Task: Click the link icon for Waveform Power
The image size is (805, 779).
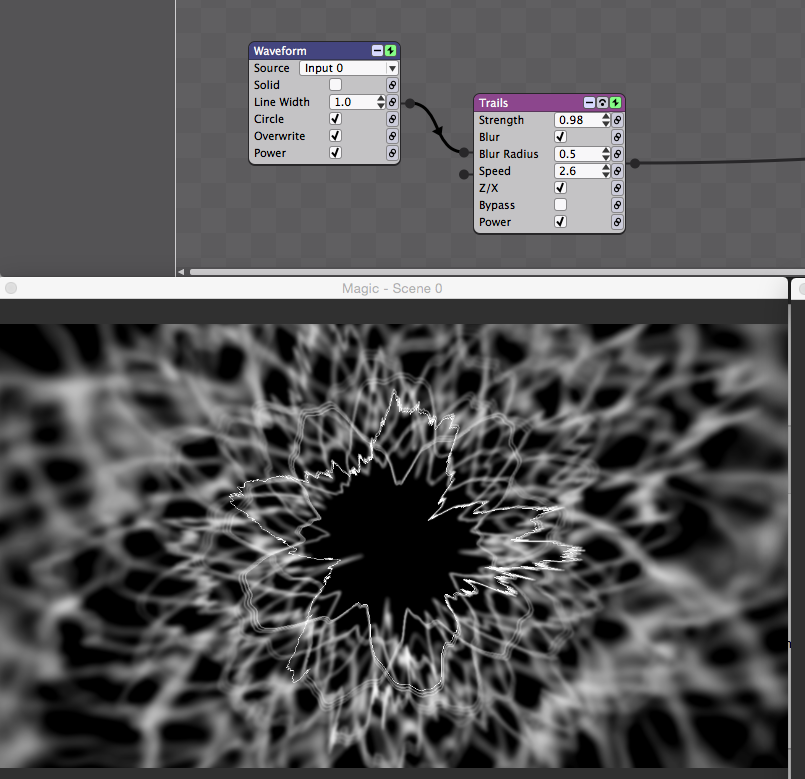Action: [392, 153]
